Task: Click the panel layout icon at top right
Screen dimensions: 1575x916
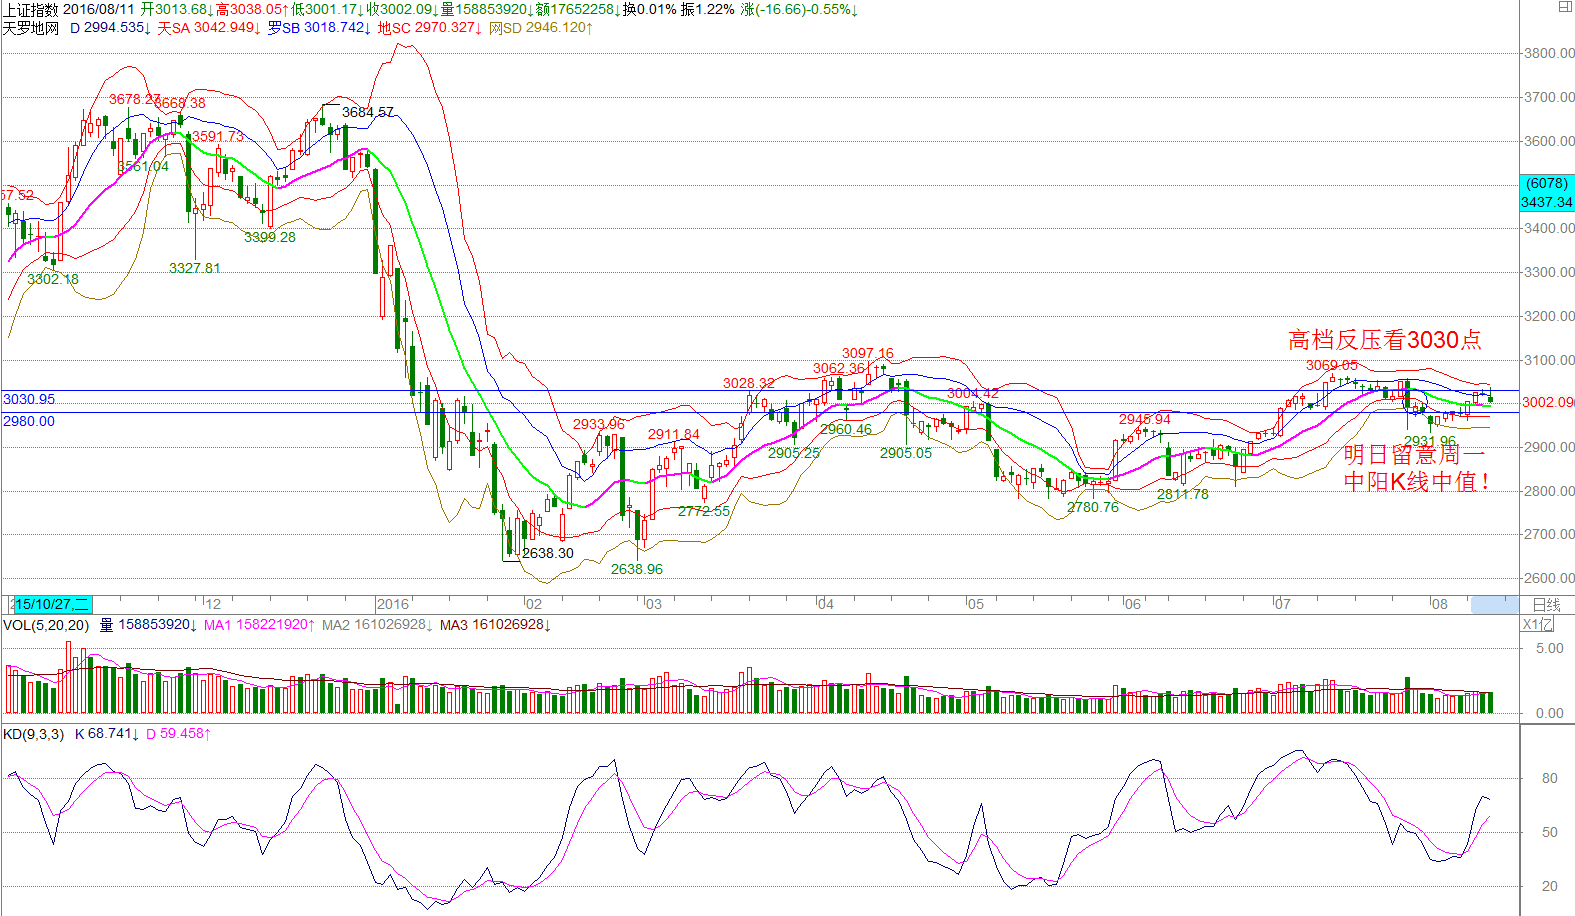Action: coord(1565,7)
